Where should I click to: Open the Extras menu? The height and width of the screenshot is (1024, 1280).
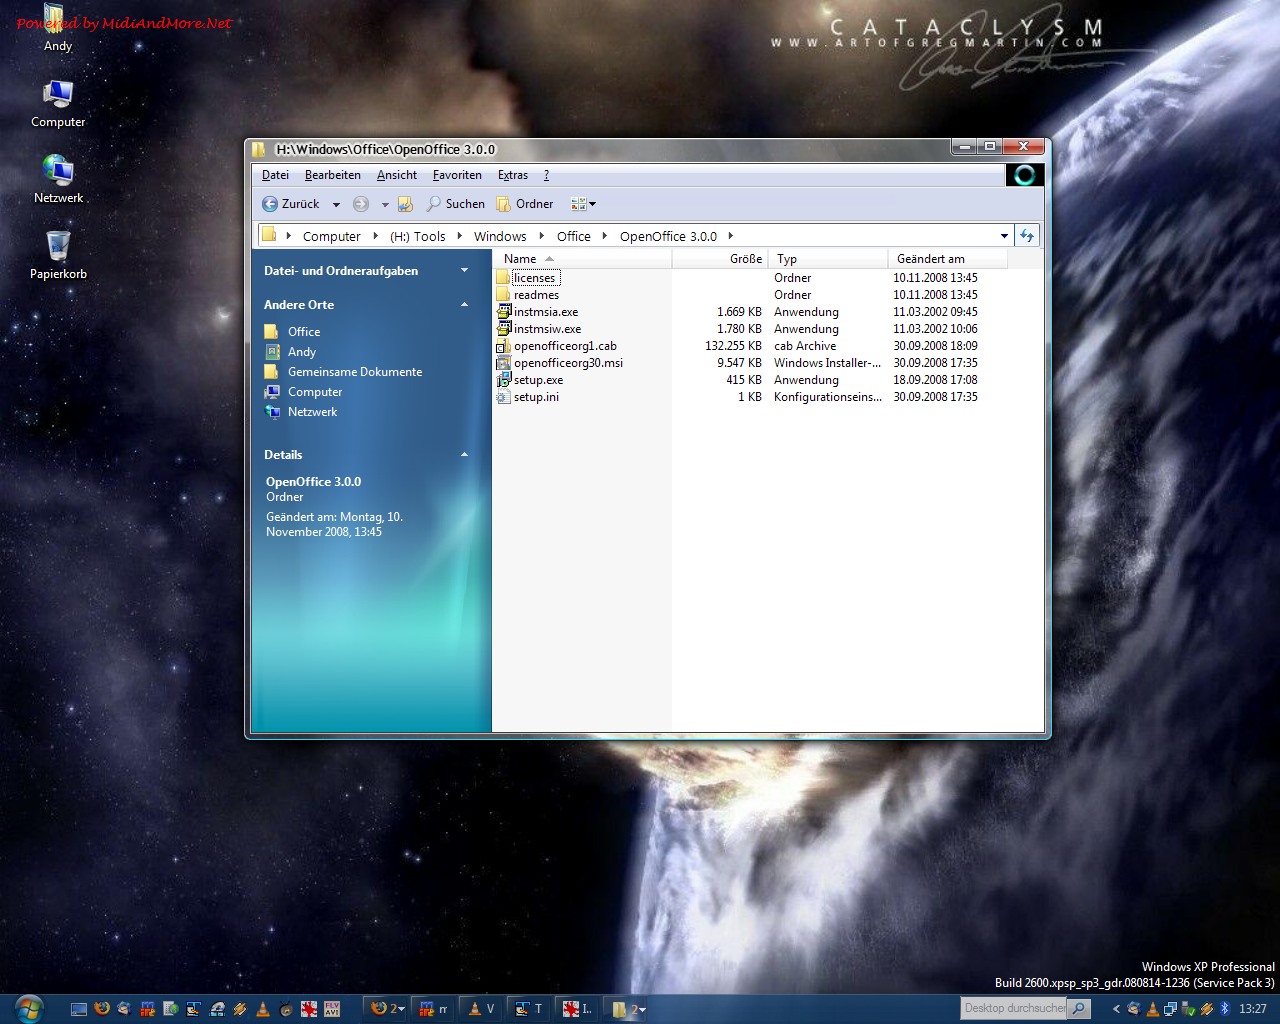point(513,175)
